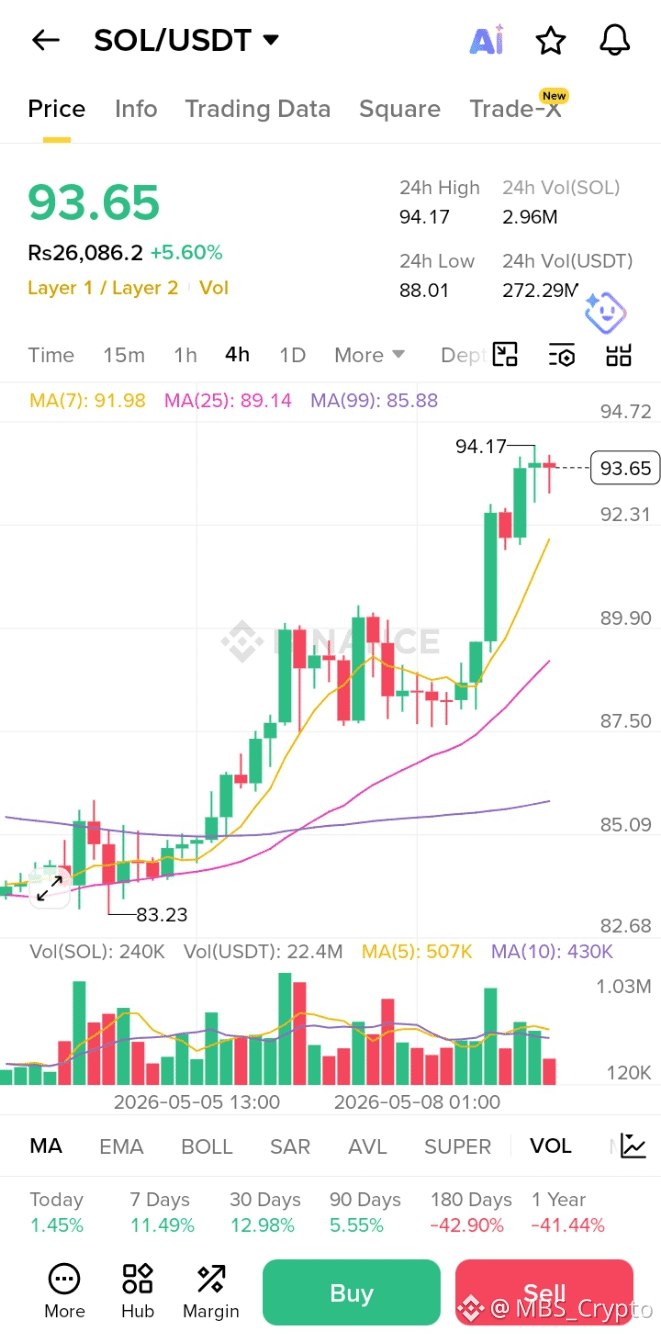The image size is (661, 1334).
Task: Click the 24h Vol(SOL) 2.96M value
Action: point(530,217)
